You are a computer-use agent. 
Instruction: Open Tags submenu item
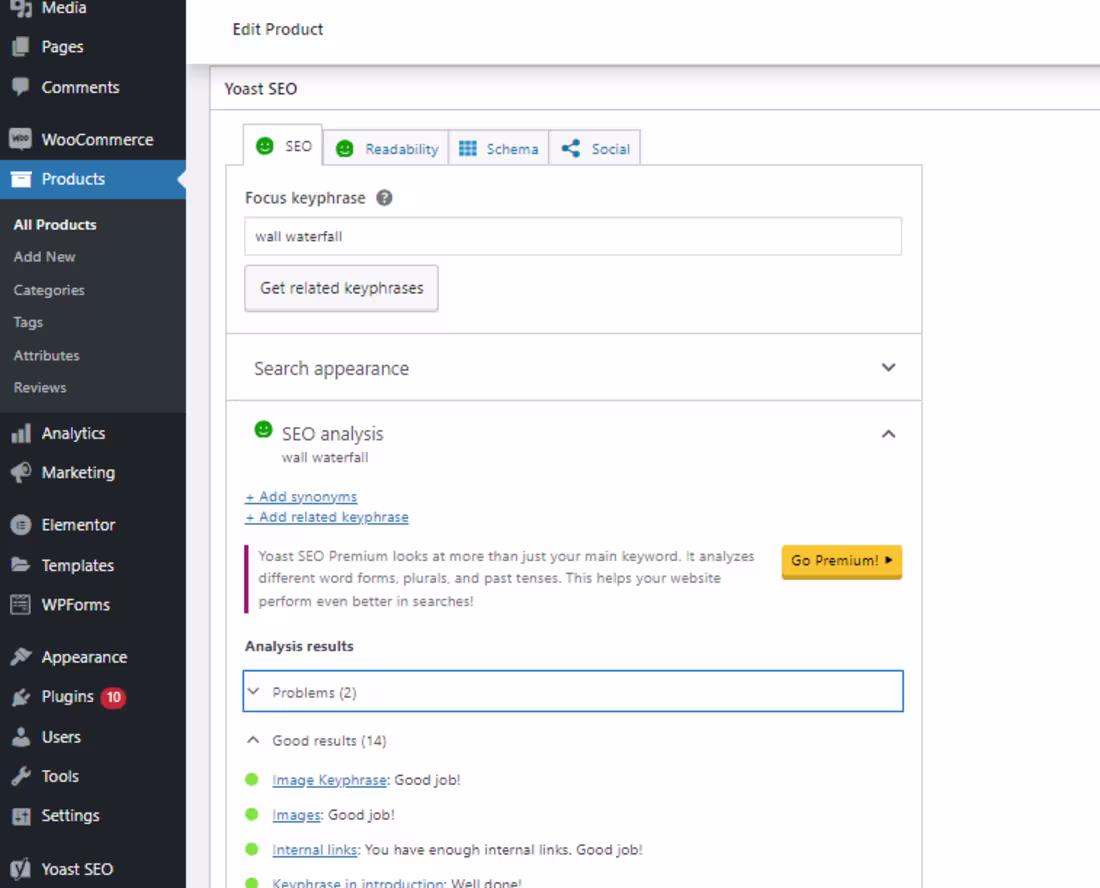pos(28,322)
